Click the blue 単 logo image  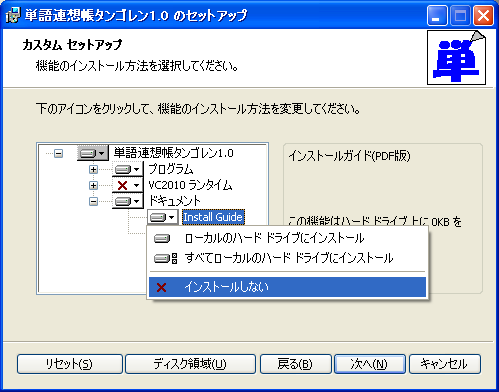pos(456,58)
